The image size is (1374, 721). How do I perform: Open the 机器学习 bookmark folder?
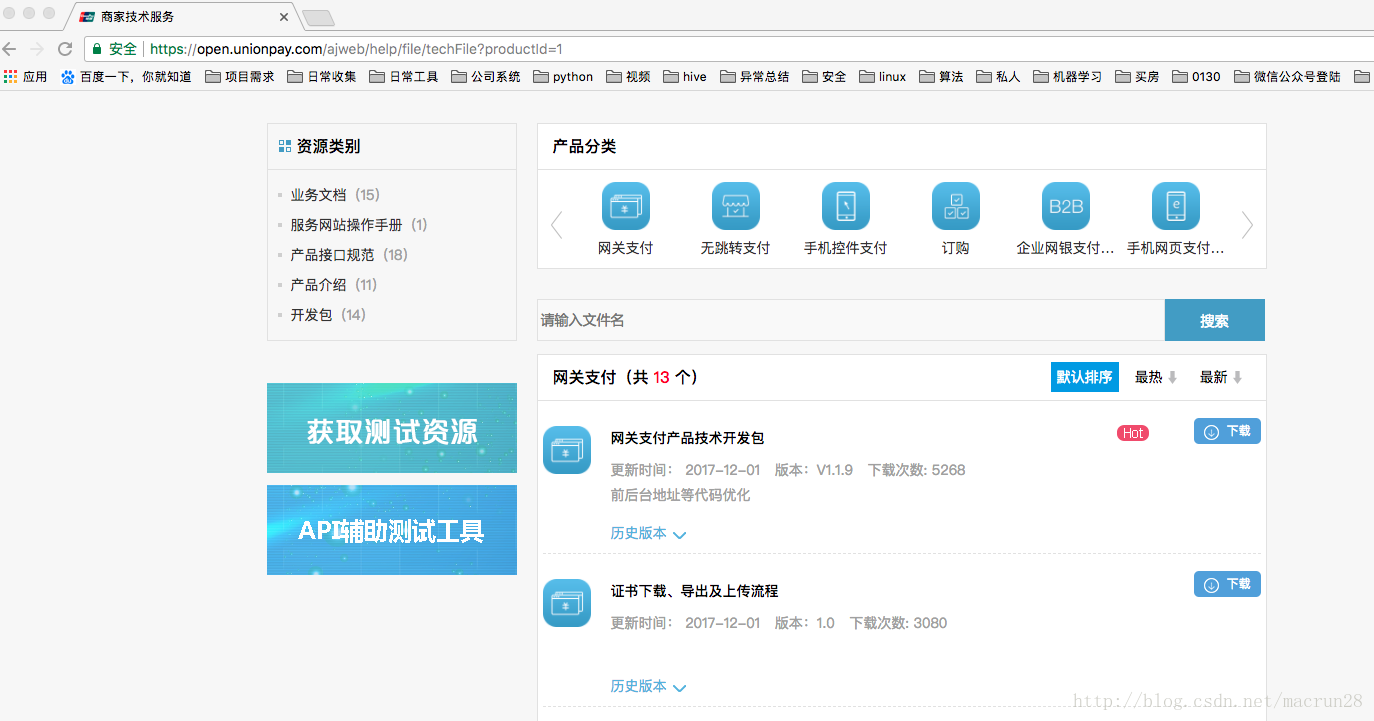1068,76
